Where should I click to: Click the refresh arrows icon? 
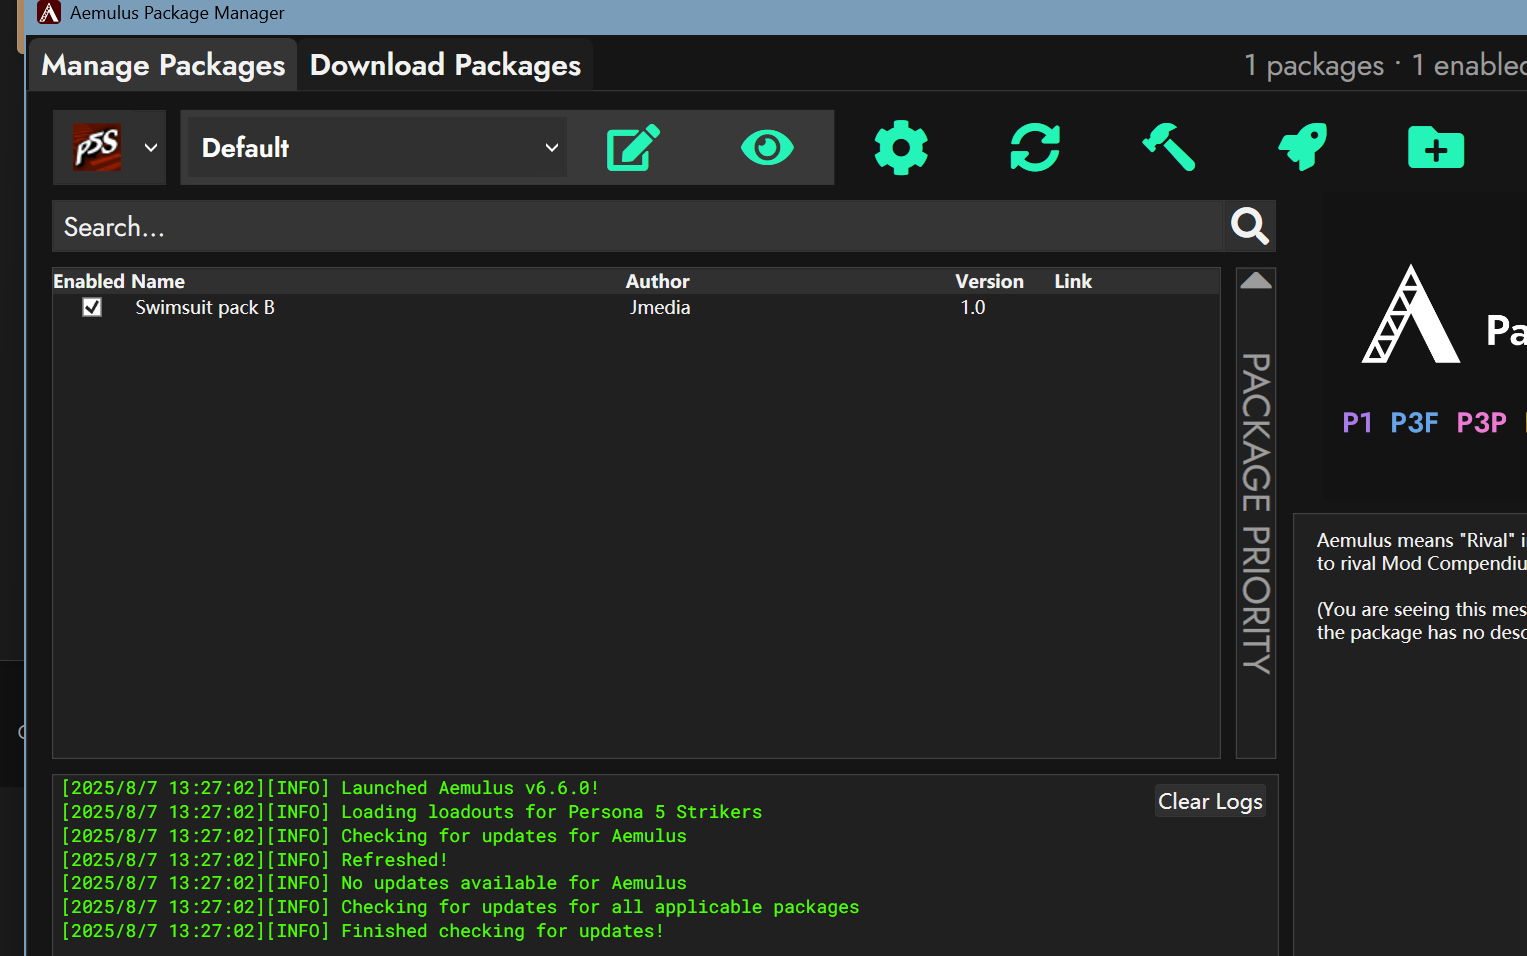(x=1035, y=148)
